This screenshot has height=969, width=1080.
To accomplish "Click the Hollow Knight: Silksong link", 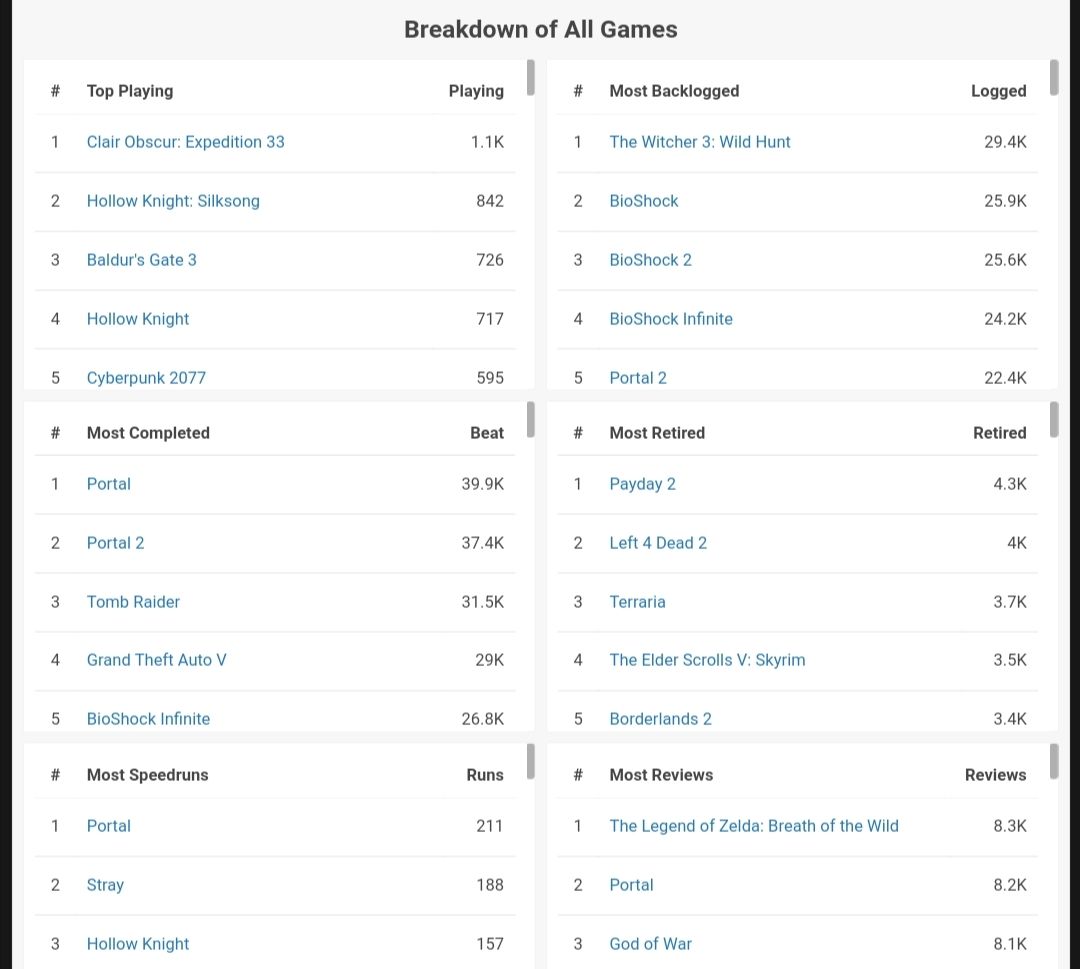I will click(173, 201).
